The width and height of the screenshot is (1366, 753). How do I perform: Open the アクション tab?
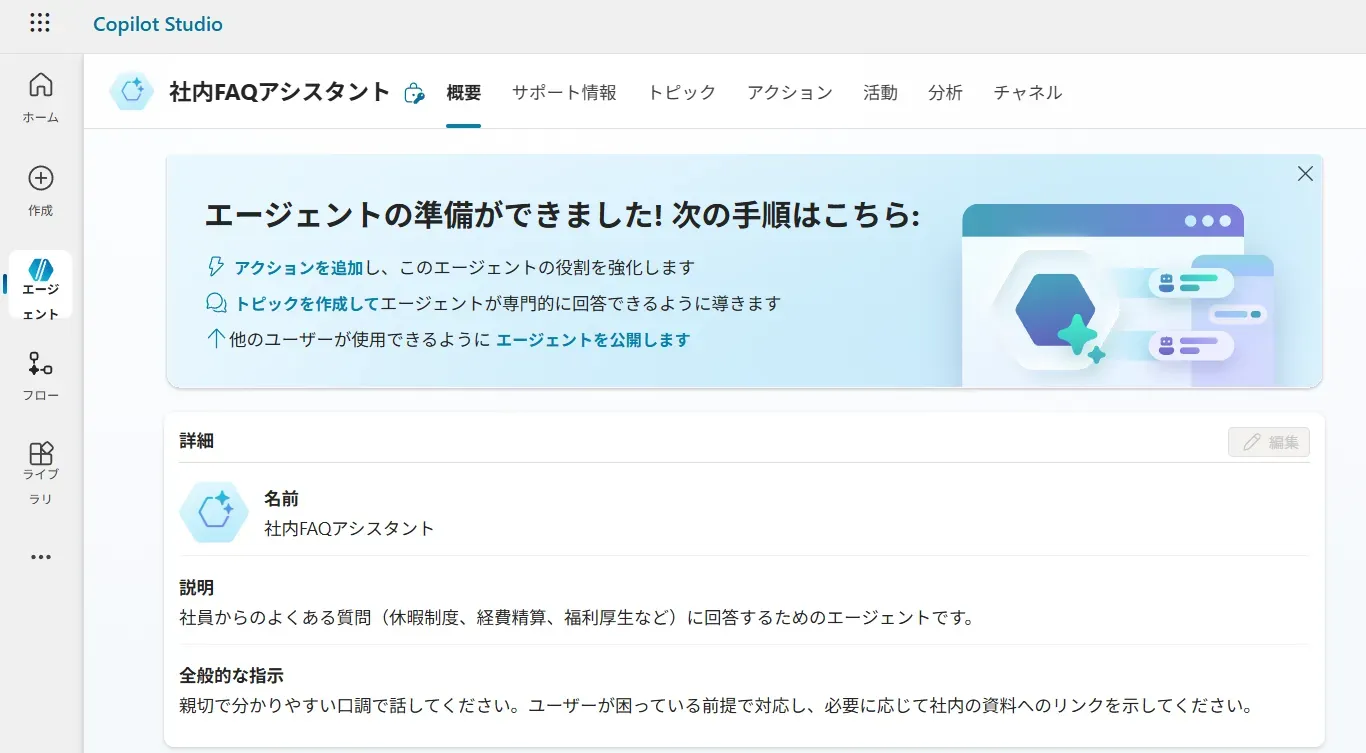(x=789, y=93)
